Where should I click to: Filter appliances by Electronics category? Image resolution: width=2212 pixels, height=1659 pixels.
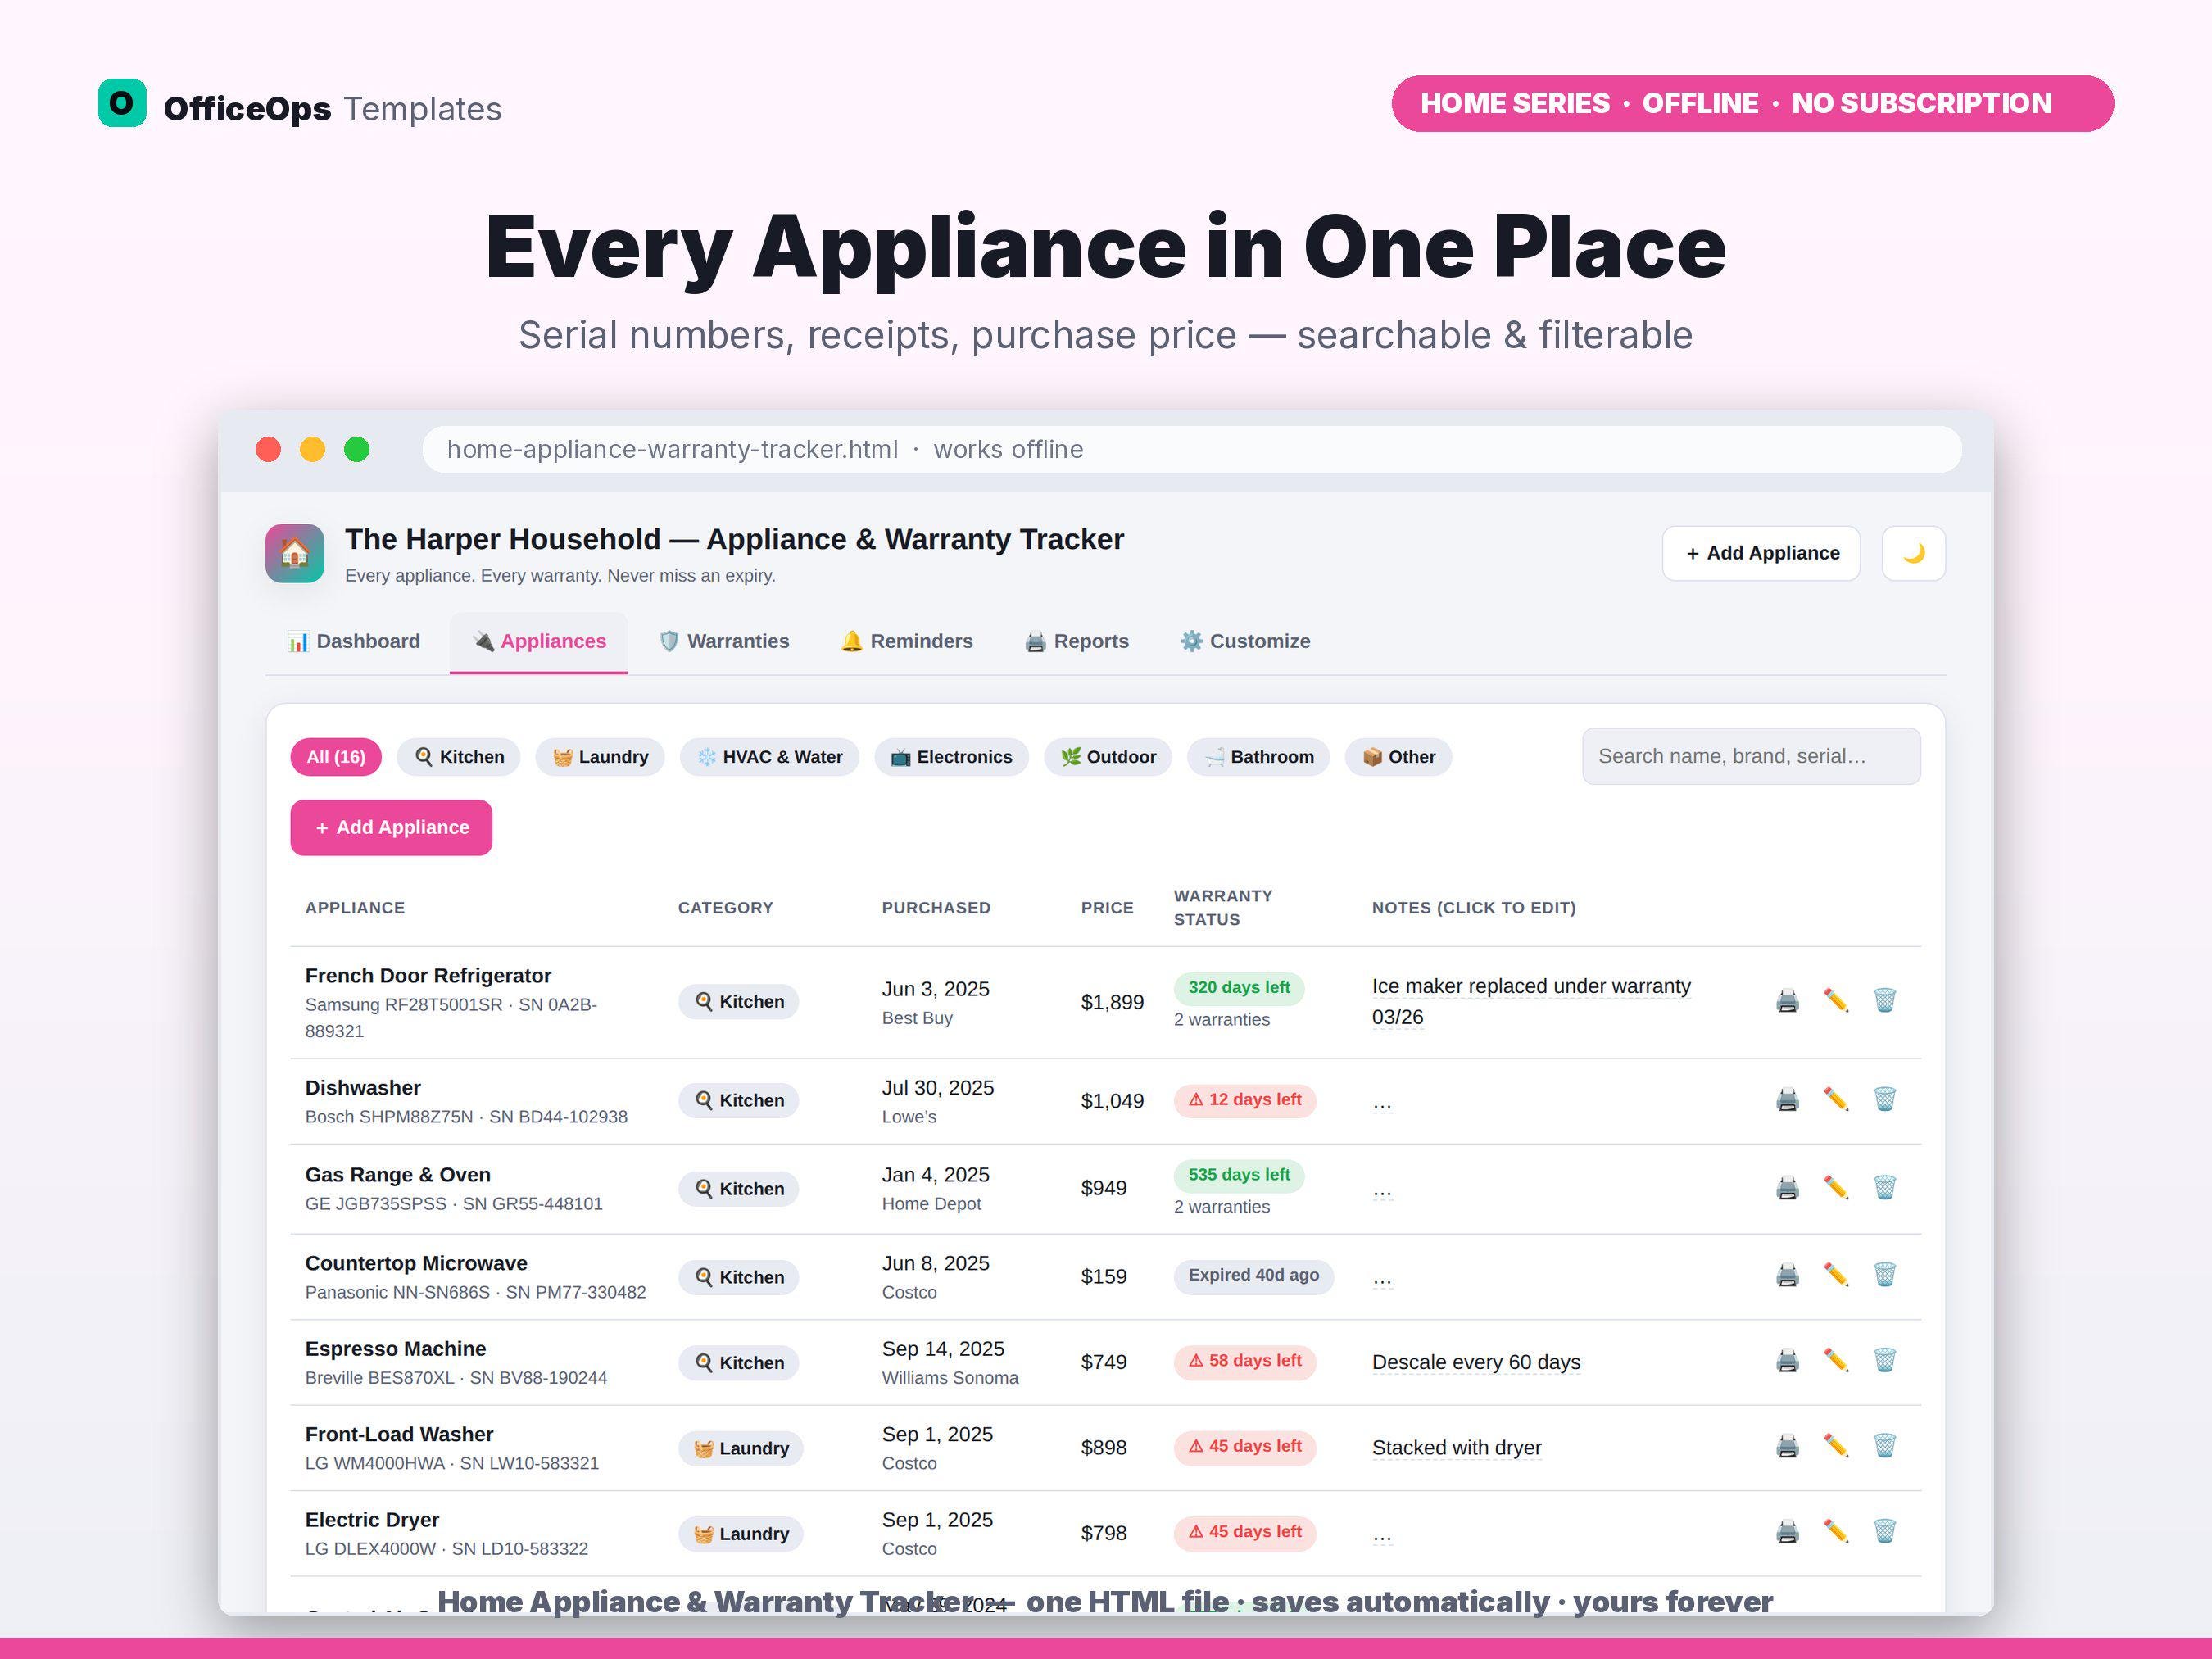[x=951, y=757]
